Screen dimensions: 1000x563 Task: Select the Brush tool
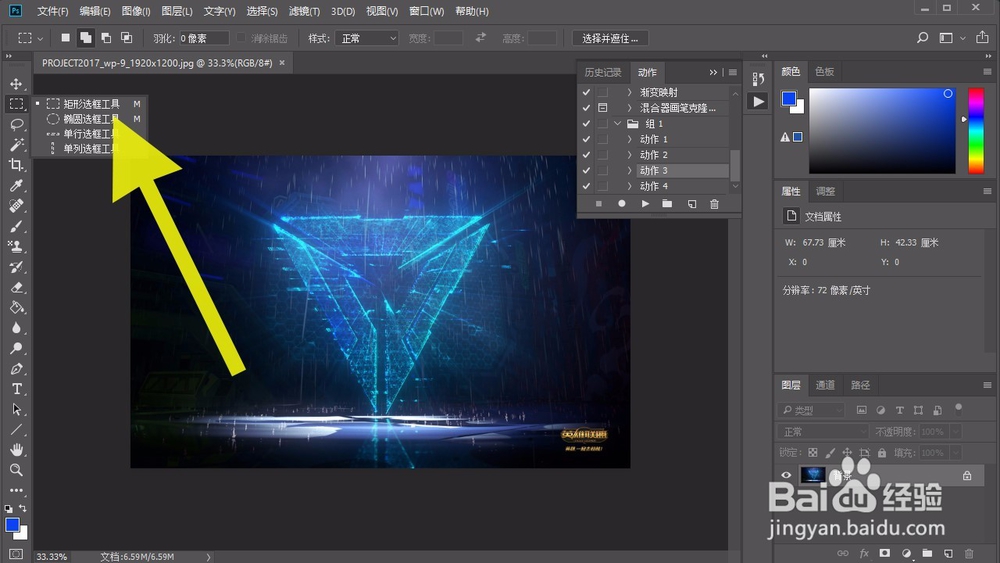pos(17,226)
